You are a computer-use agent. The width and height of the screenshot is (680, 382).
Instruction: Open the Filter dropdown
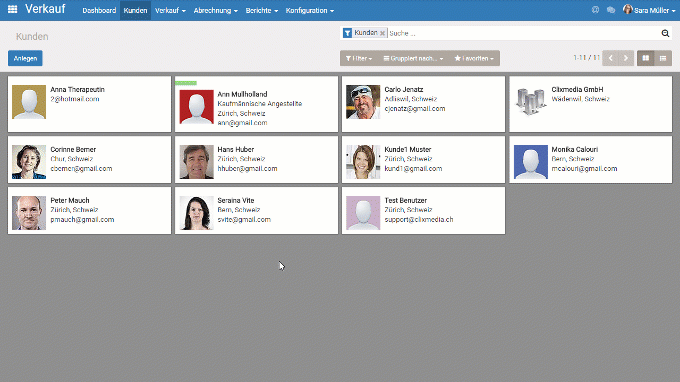click(x=359, y=58)
